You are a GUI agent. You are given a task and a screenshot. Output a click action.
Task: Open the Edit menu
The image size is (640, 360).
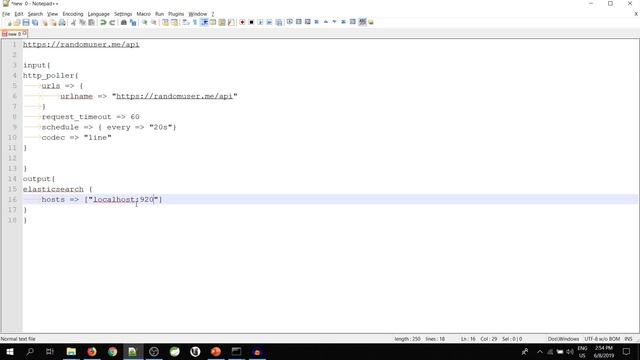pos(19,14)
